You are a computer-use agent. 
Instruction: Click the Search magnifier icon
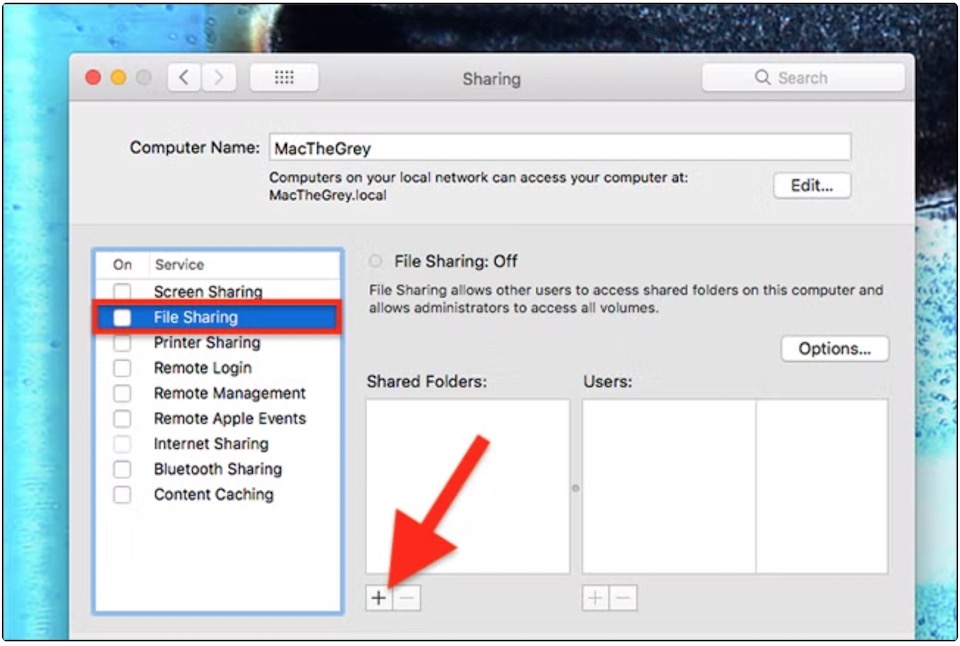tap(762, 77)
